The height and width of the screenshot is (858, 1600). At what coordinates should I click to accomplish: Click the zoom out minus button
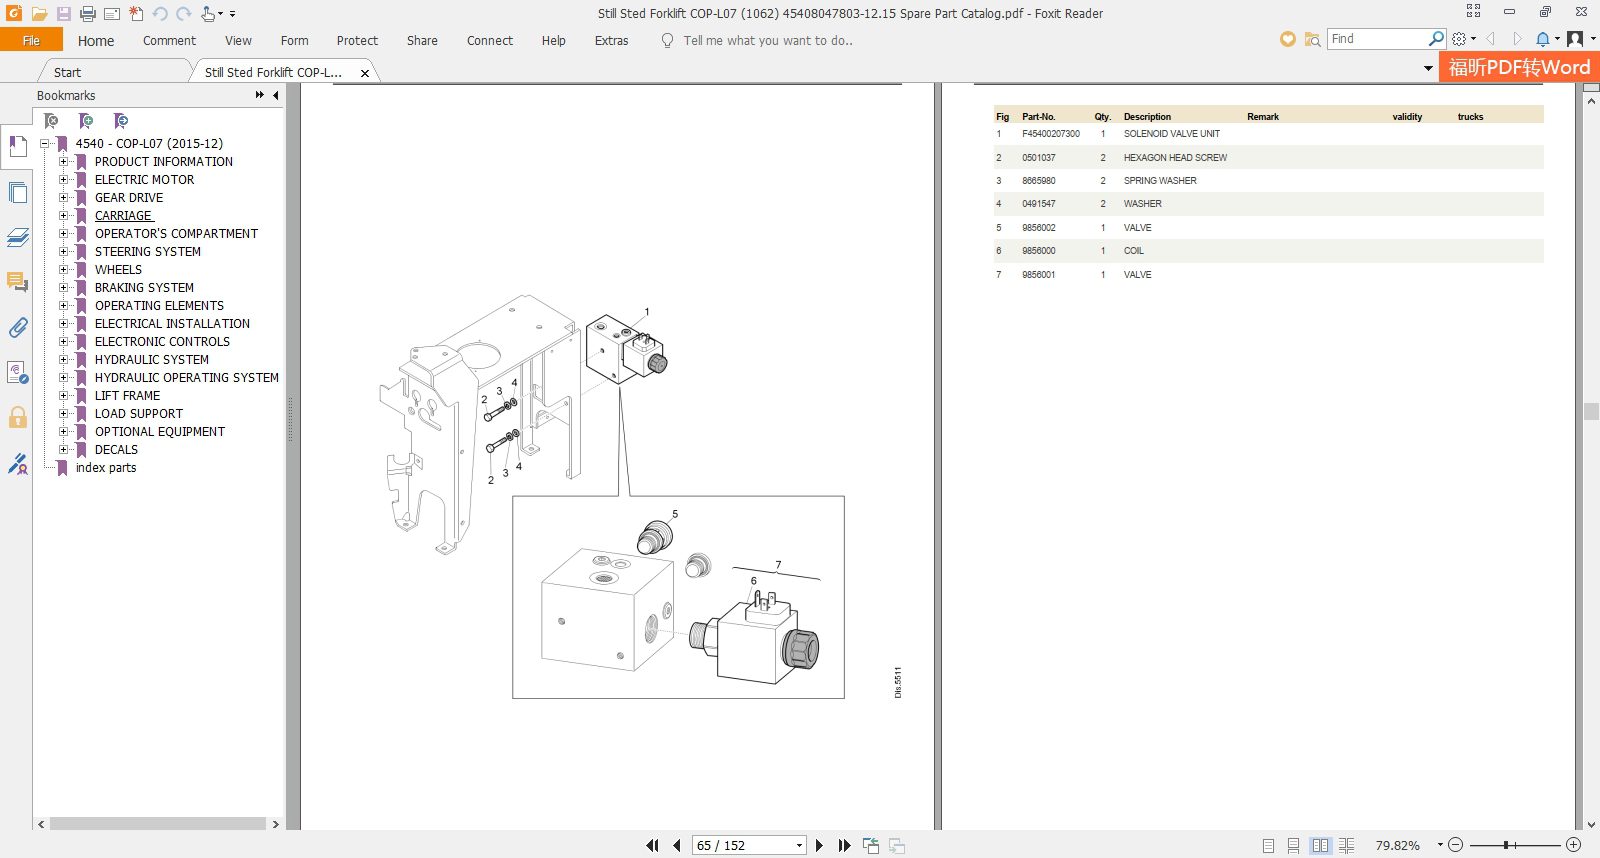1456,845
